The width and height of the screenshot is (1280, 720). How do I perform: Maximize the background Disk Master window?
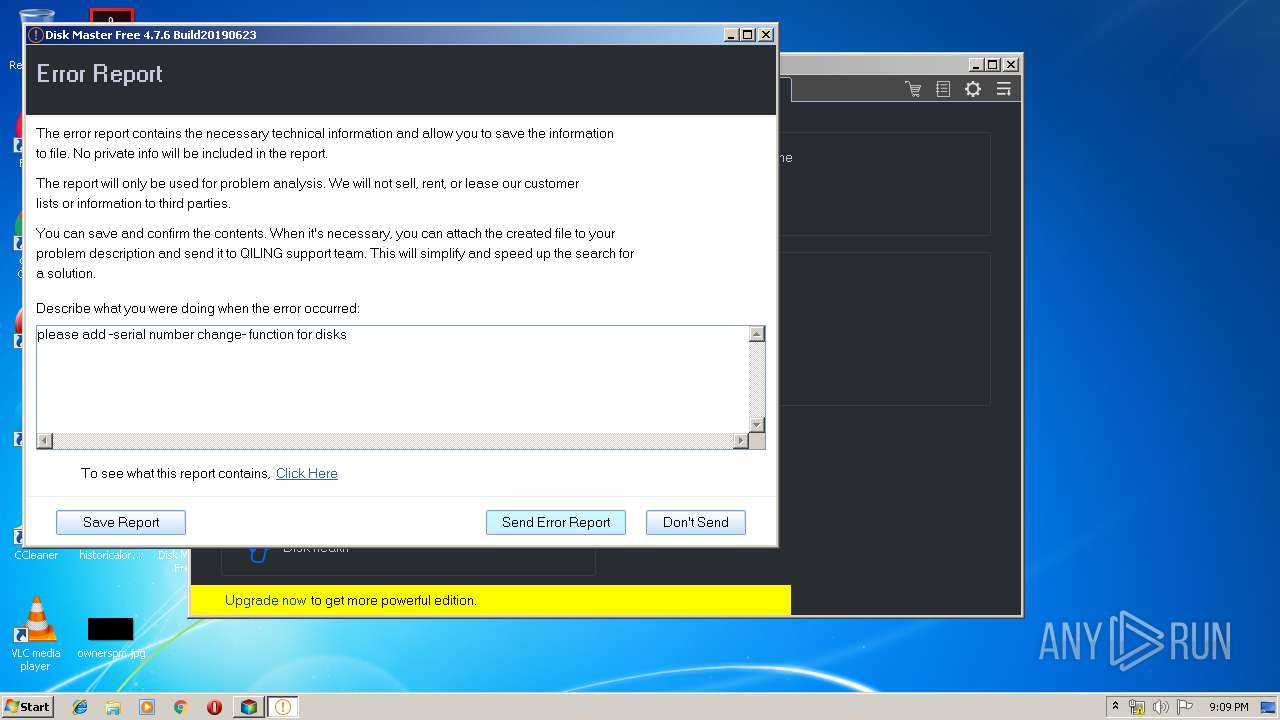coord(993,64)
